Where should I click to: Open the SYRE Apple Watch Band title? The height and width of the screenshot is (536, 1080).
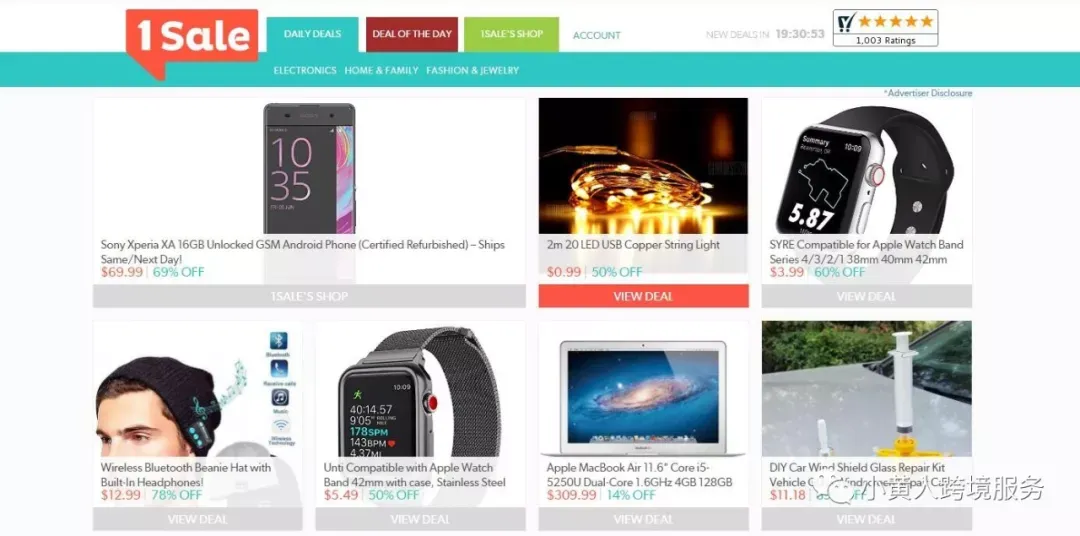point(866,252)
